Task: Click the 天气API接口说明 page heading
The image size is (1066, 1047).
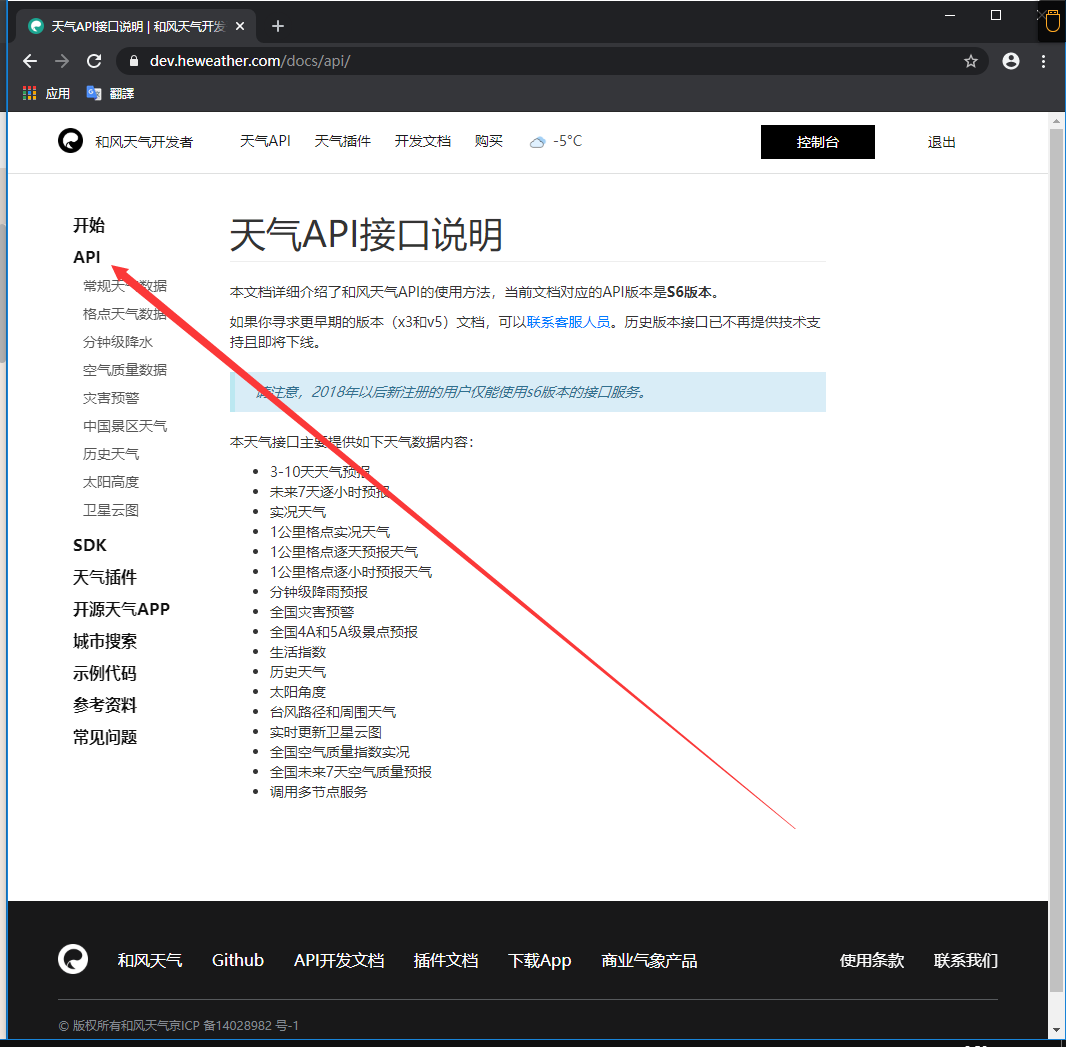Action: 366,235
